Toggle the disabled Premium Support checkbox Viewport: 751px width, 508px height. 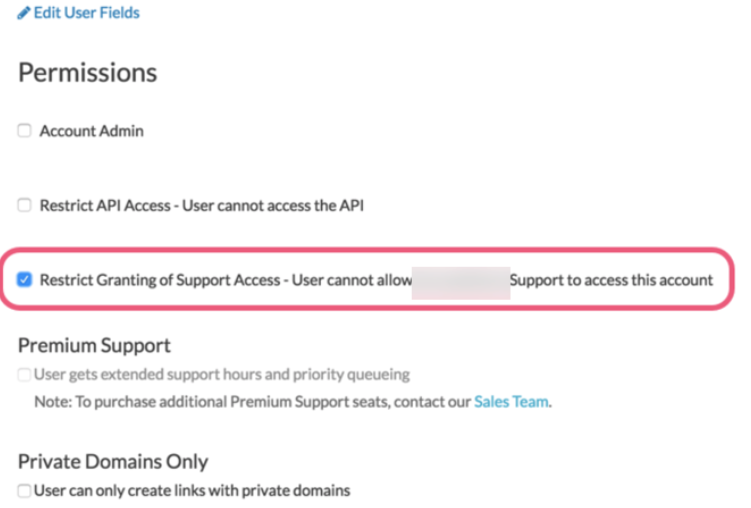(x=24, y=374)
